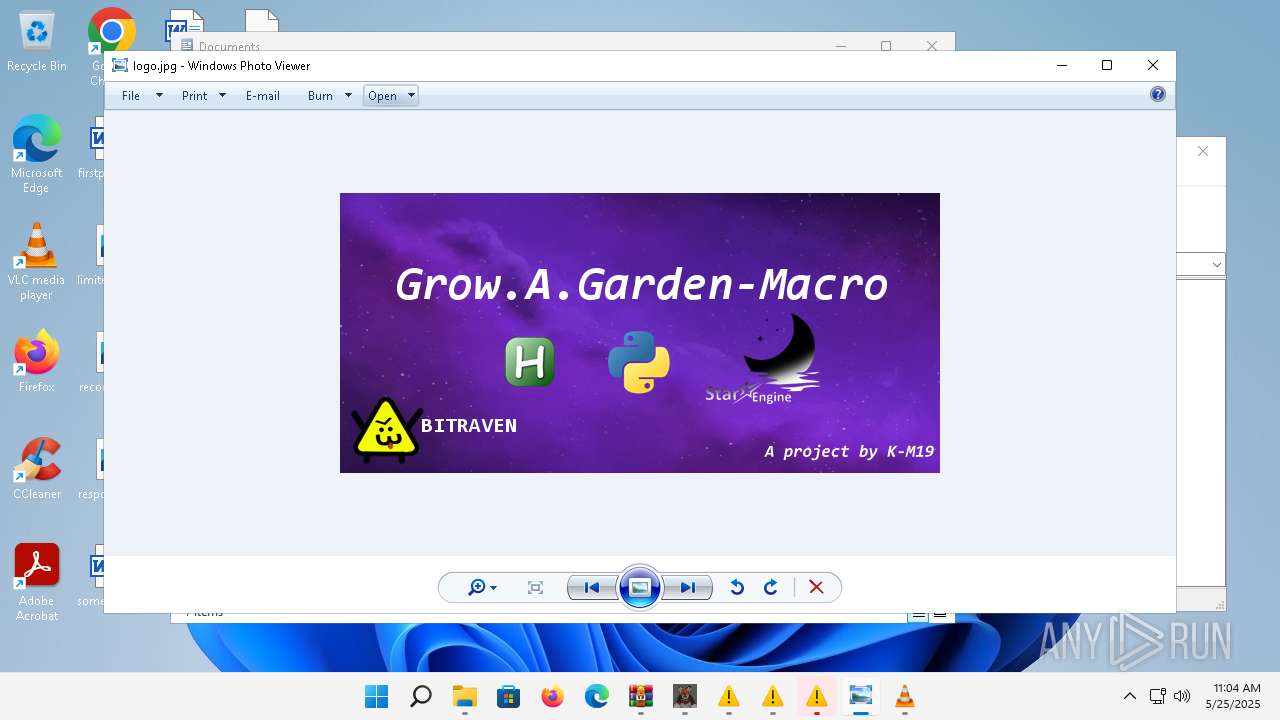The width and height of the screenshot is (1280, 720).
Task: Click the logo.jpg image preview
Action: click(x=640, y=333)
